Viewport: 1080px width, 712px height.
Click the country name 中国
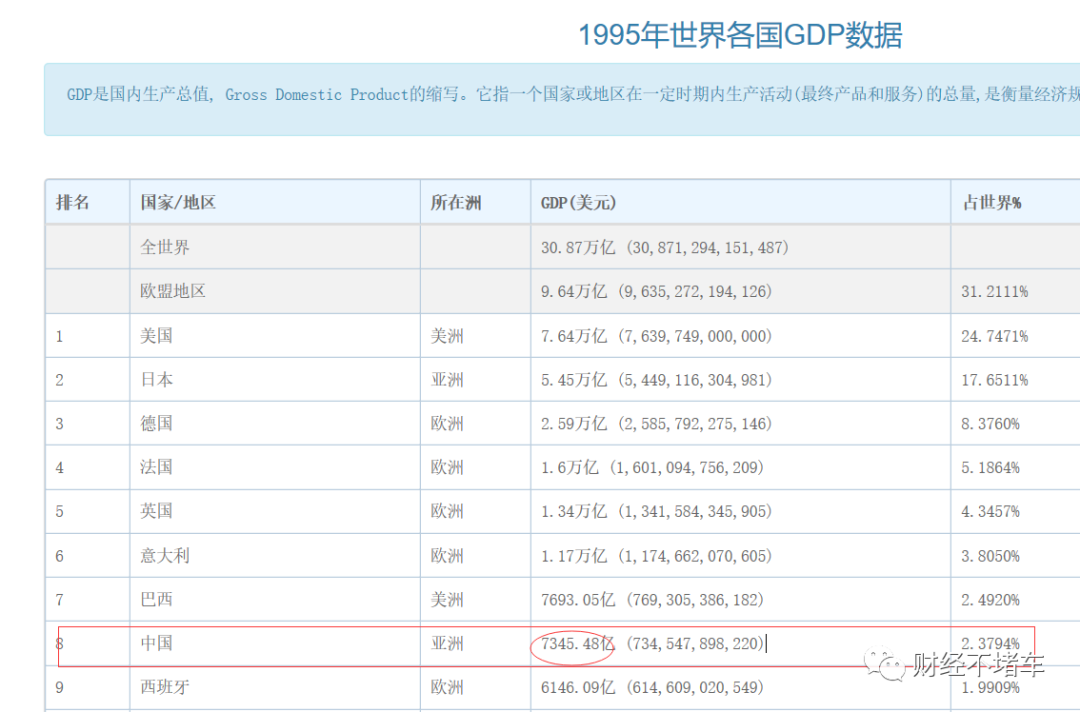pyautogui.click(x=156, y=643)
